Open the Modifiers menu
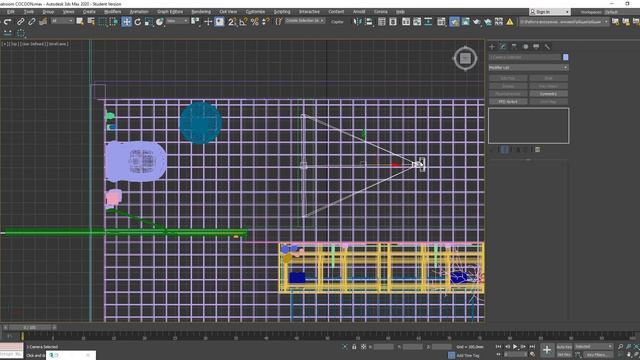Image resolution: width=640 pixels, height=360 pixels. (112, 12)
